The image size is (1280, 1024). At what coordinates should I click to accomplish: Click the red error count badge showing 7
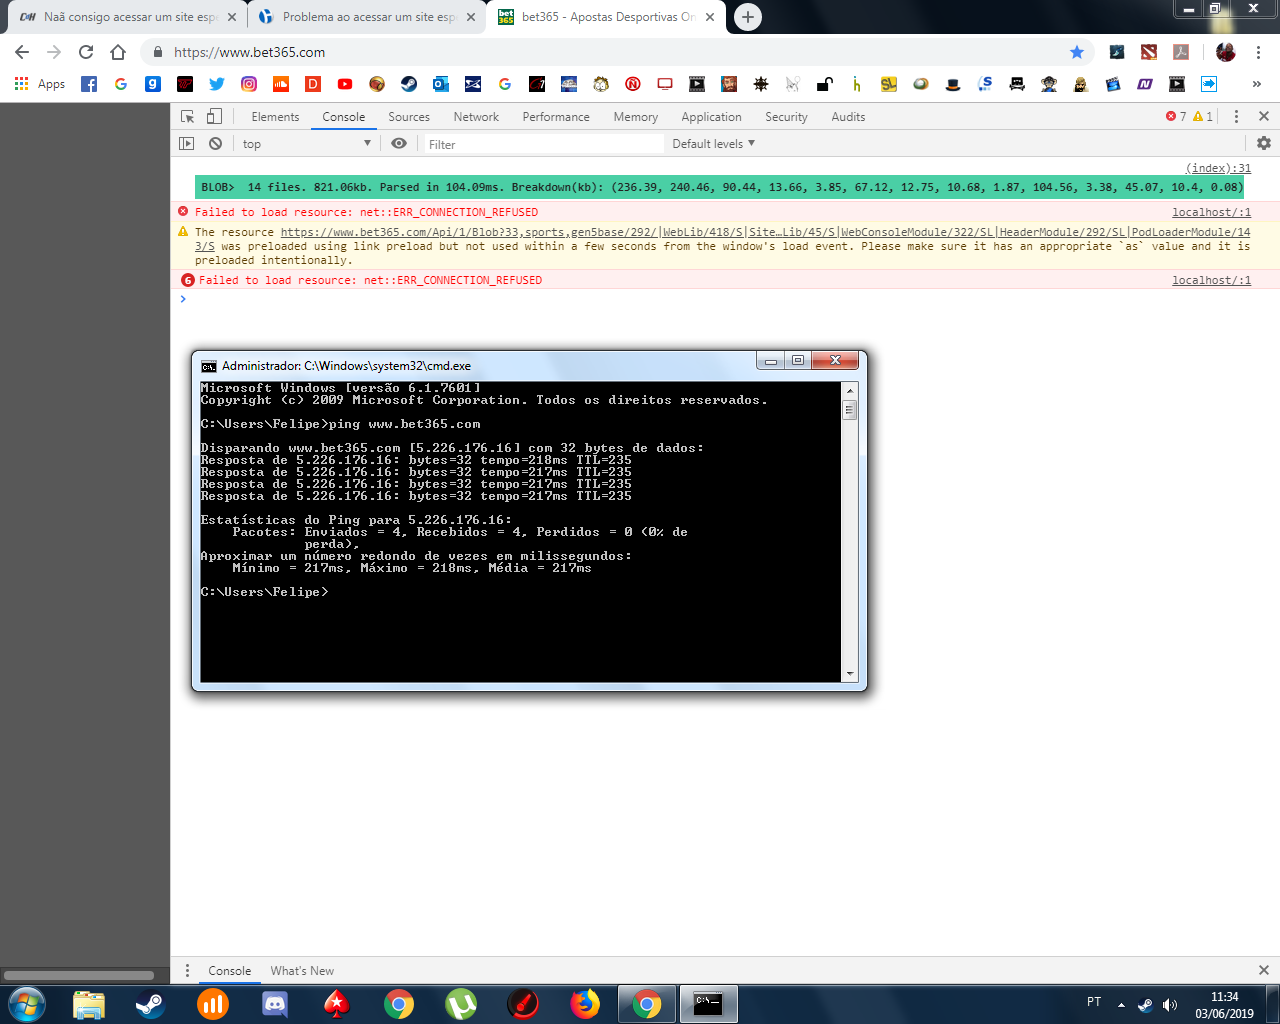pyautogui.click(x=1176, y=117)
